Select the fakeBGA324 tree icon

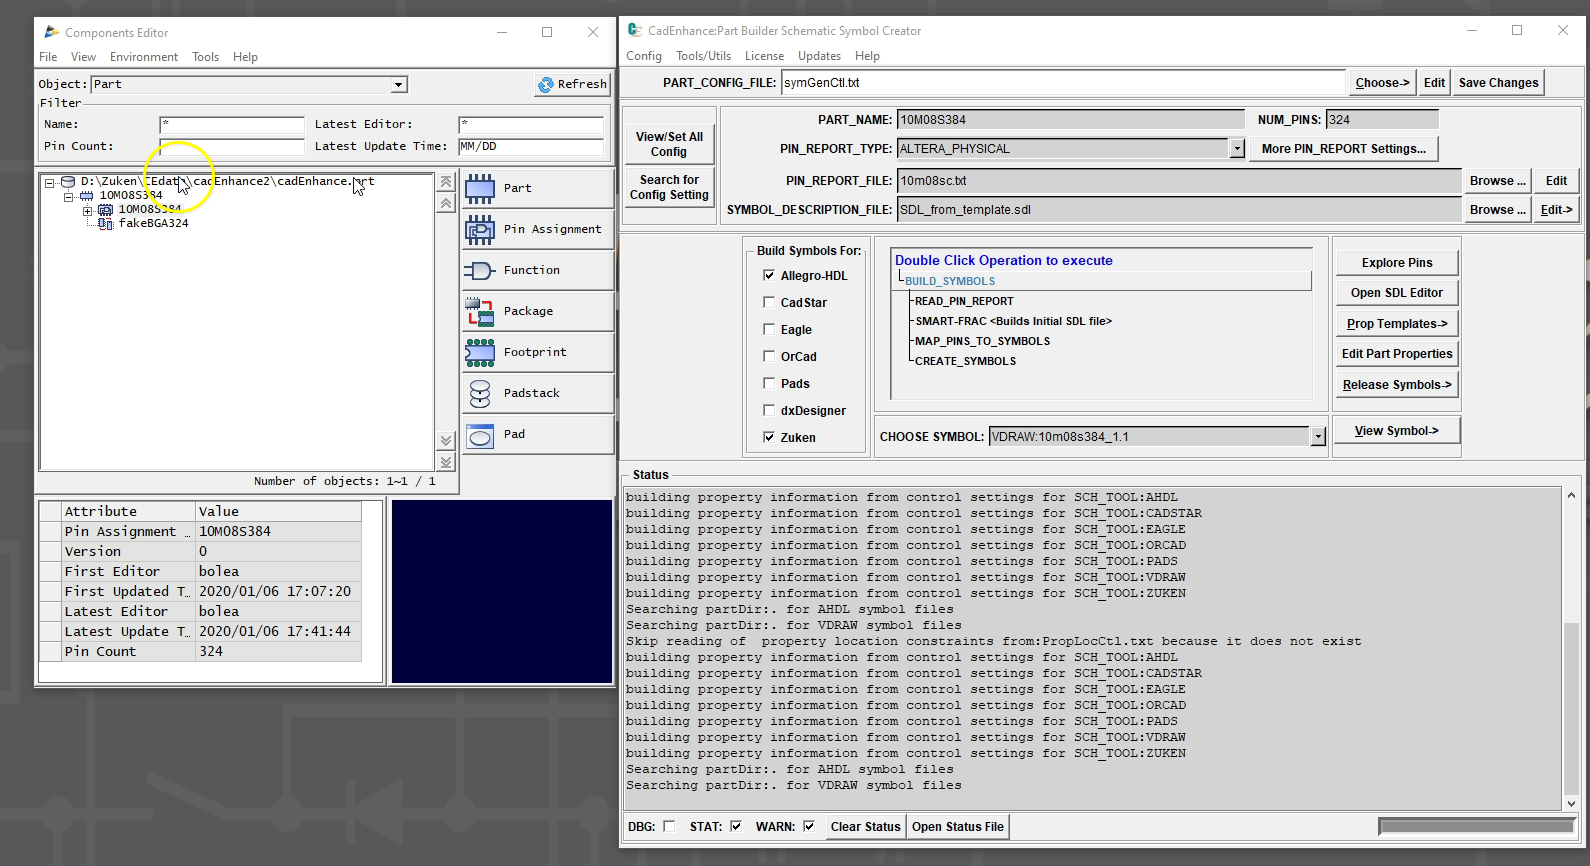click(x=106, y=224)
